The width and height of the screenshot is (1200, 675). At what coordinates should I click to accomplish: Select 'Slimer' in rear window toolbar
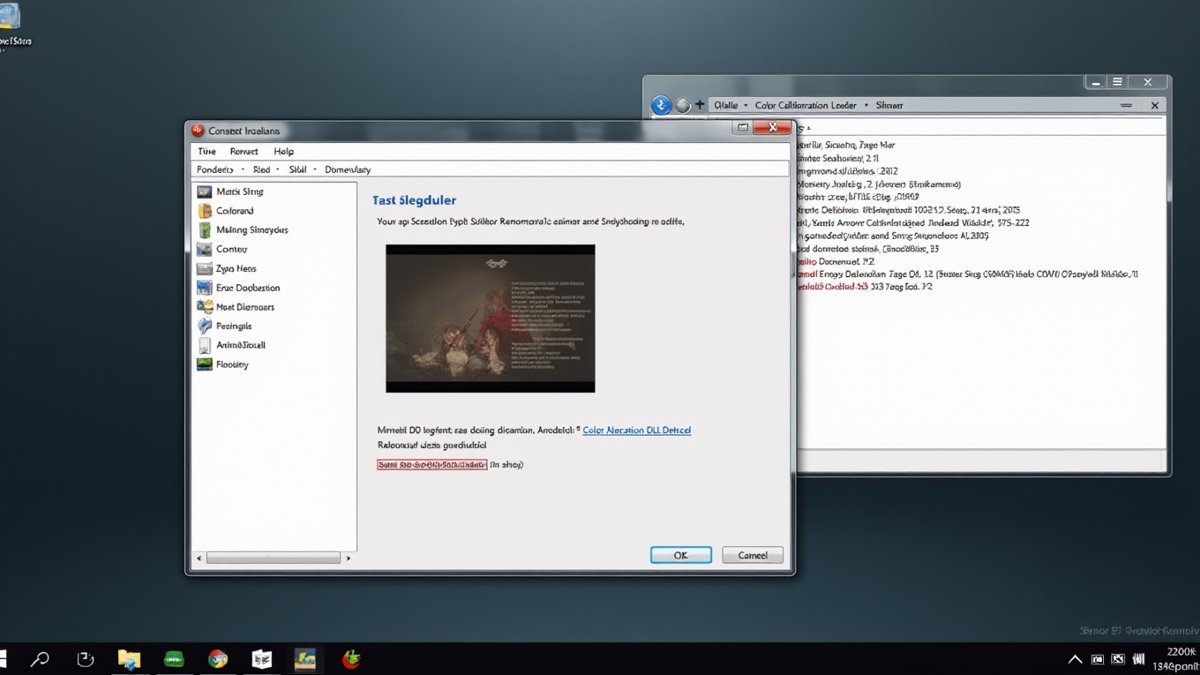(888, 104)
